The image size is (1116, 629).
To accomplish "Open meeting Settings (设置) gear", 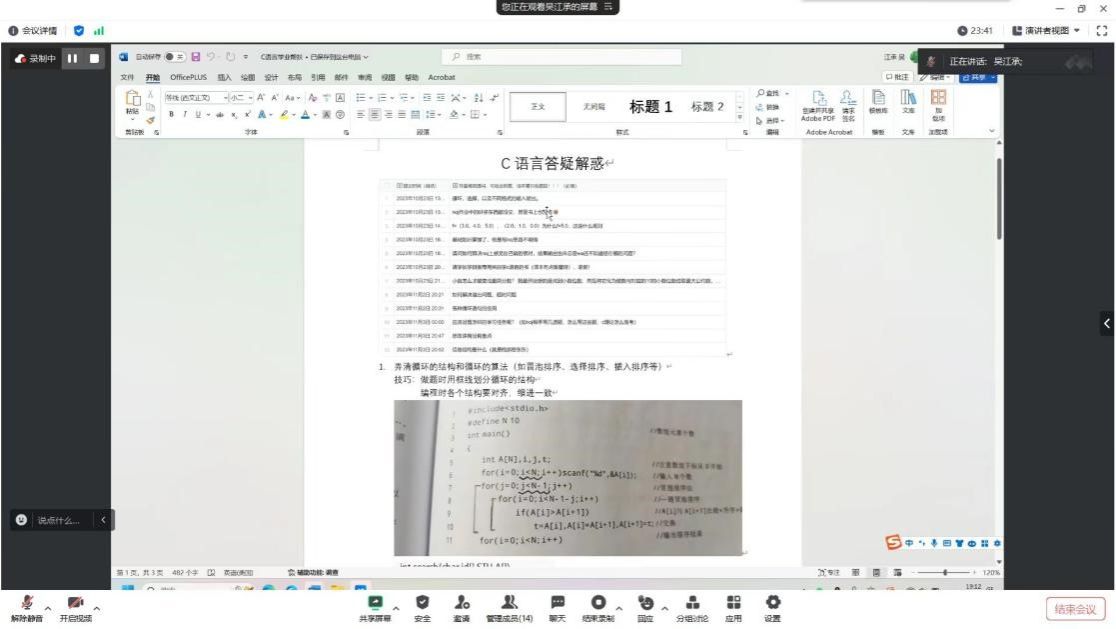I will pos(772,603).
